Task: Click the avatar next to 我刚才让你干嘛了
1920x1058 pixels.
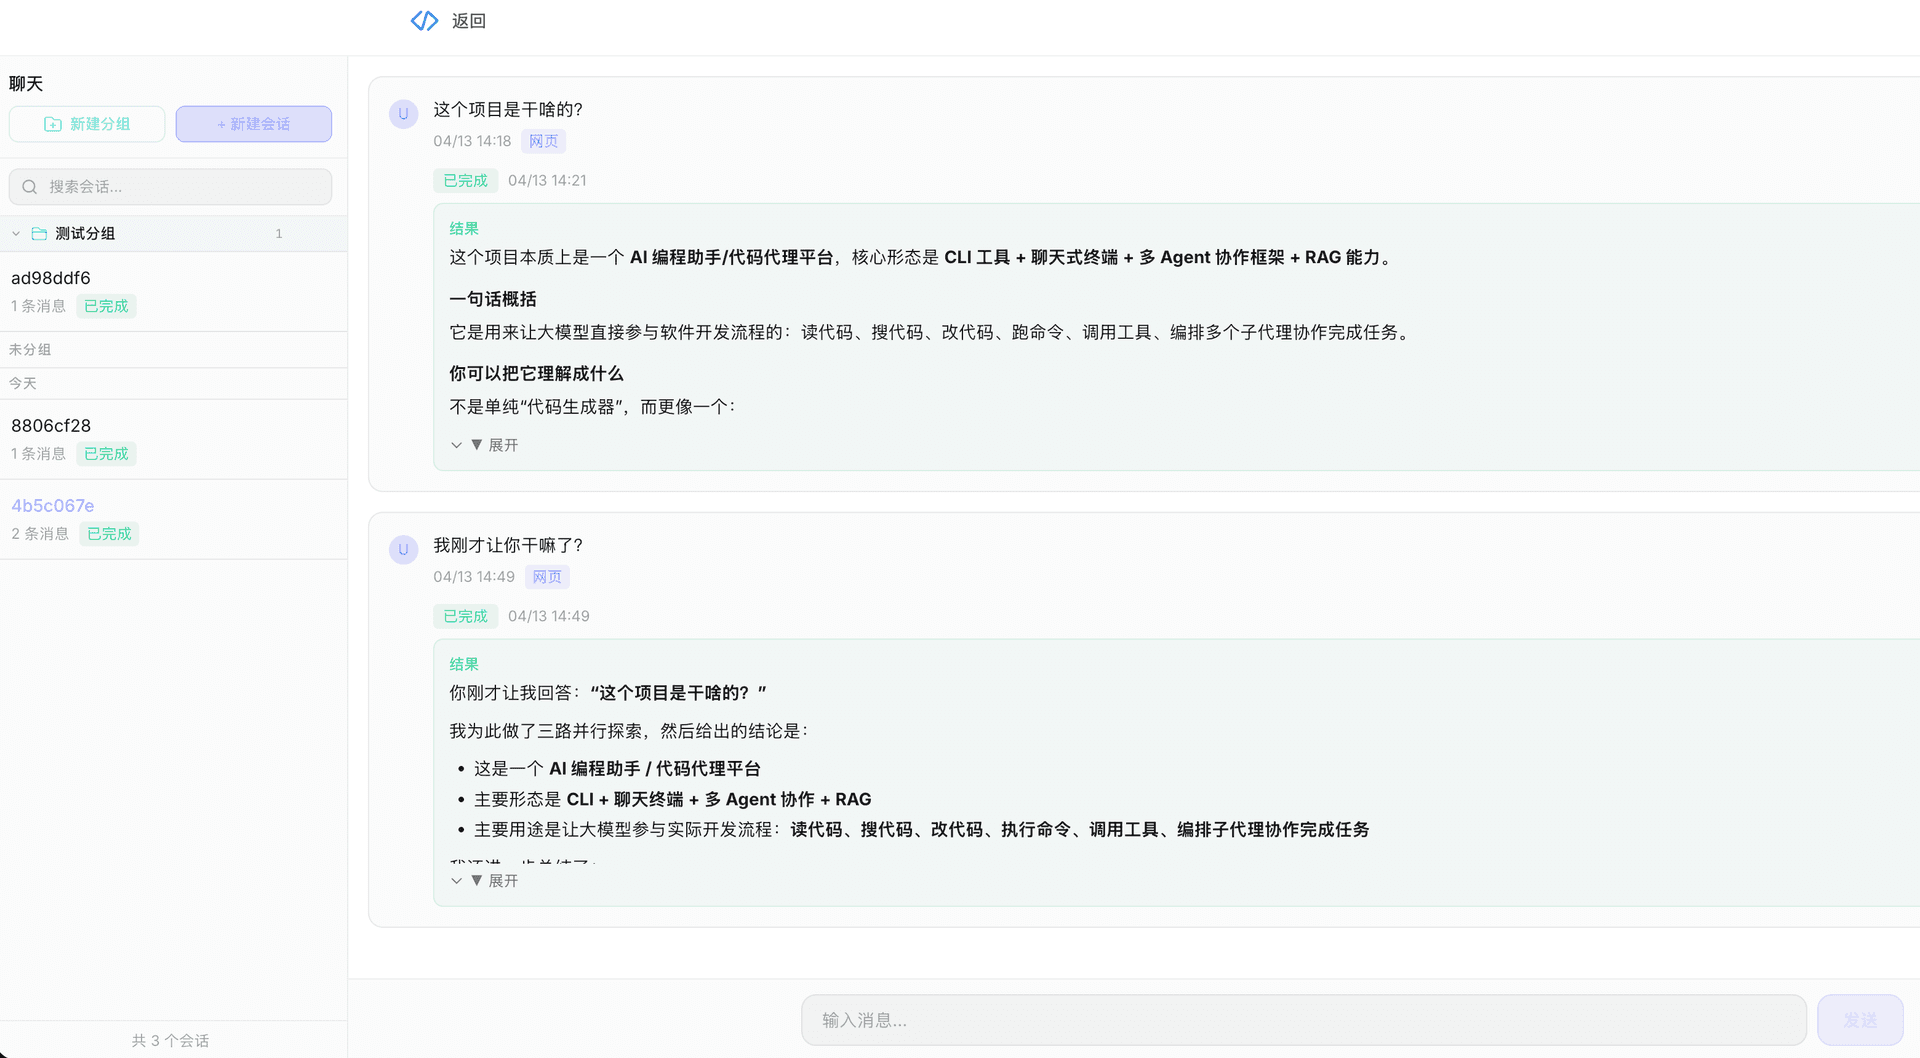Action: click(403, 550)
